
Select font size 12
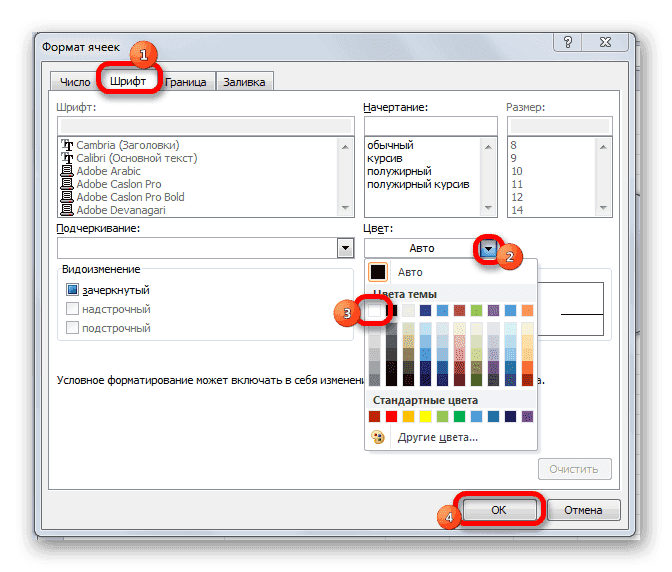[x=517, y=197]
